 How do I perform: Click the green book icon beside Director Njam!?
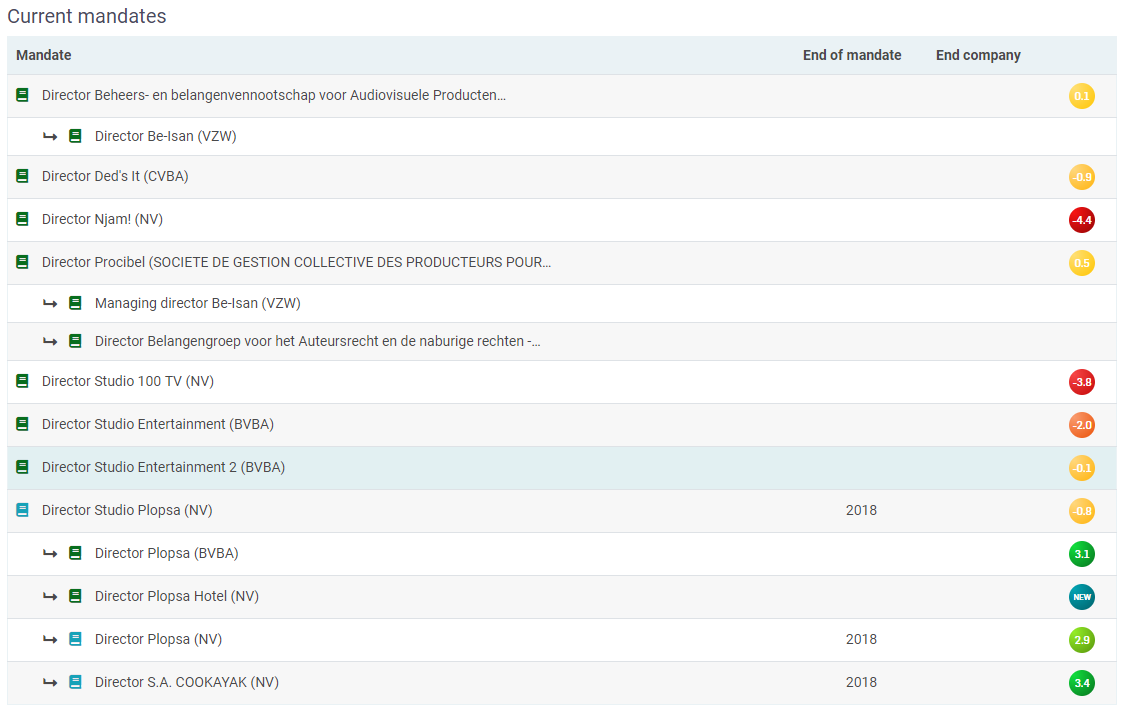[x=23, y=219]
